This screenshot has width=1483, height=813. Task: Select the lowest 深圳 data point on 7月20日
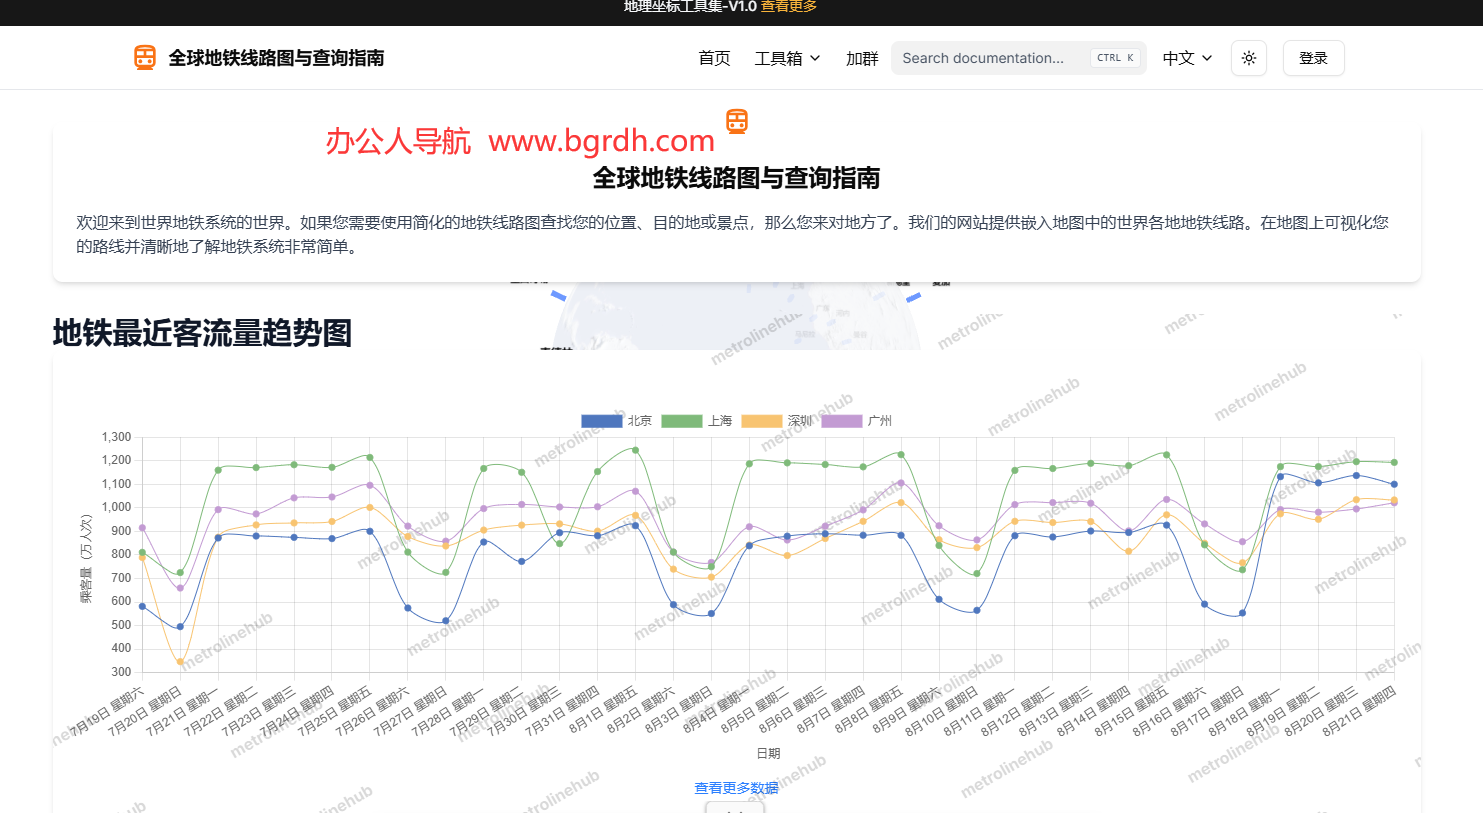[x=180, y=662]
